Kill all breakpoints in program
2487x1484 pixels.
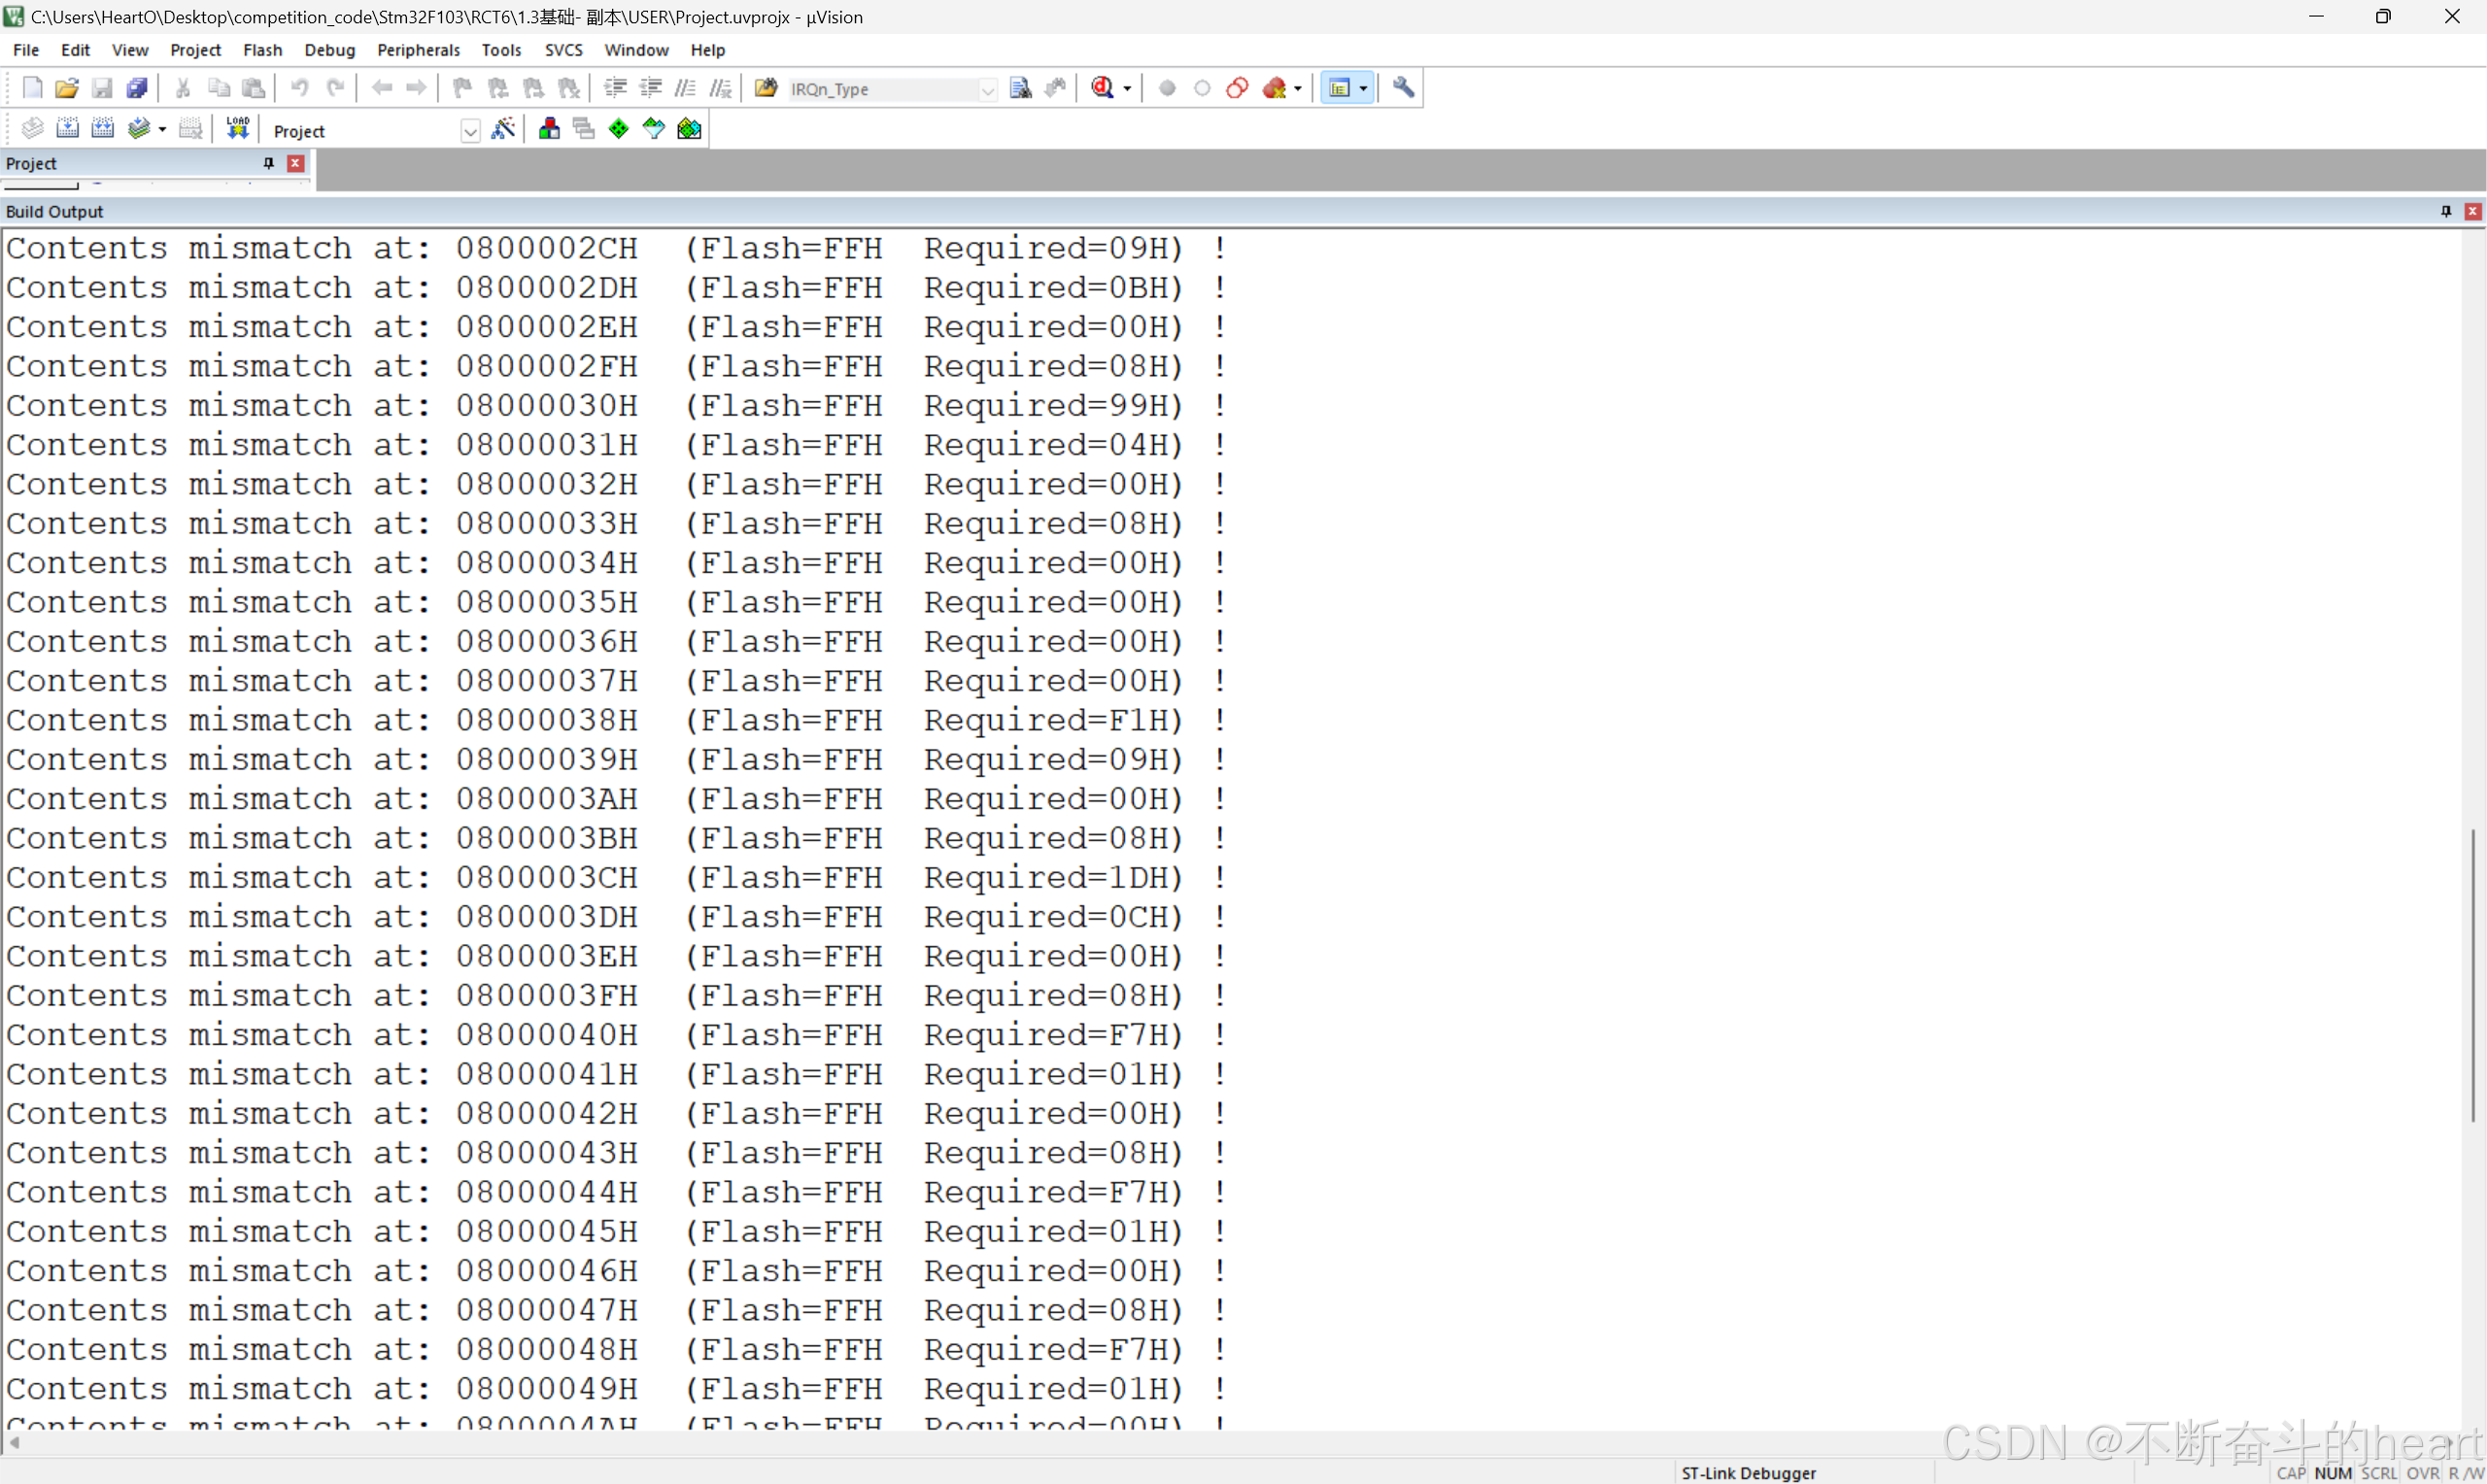tap(1278, 88)
